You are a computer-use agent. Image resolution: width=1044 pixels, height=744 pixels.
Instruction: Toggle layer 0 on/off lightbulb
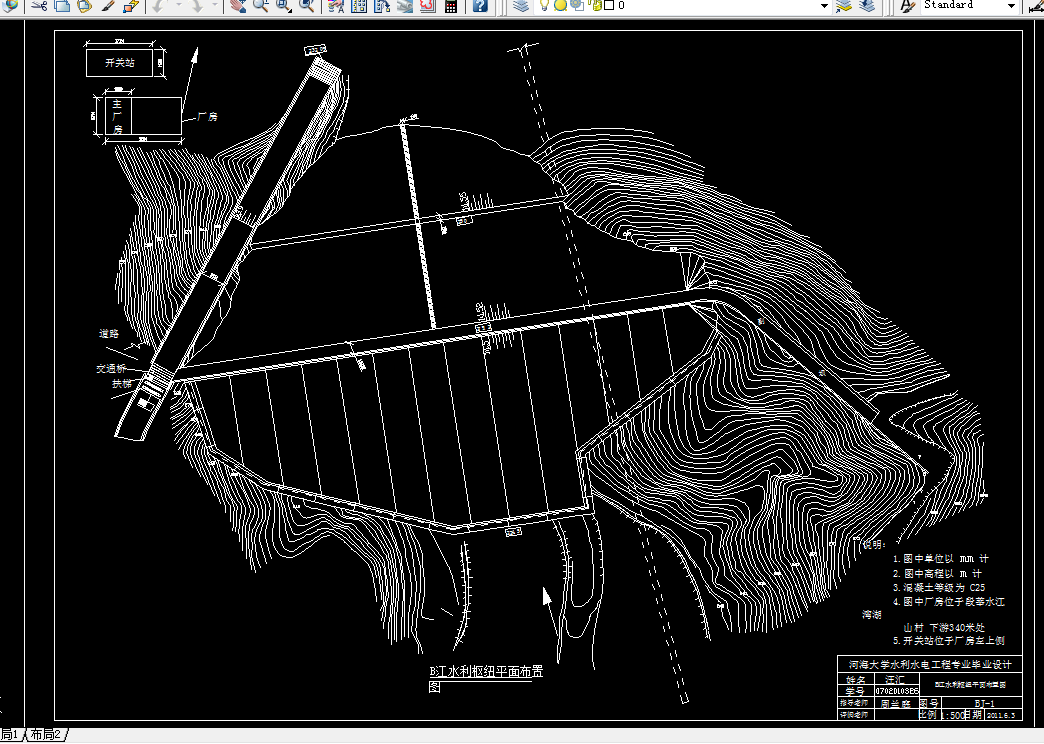click(x=544, y=5)
